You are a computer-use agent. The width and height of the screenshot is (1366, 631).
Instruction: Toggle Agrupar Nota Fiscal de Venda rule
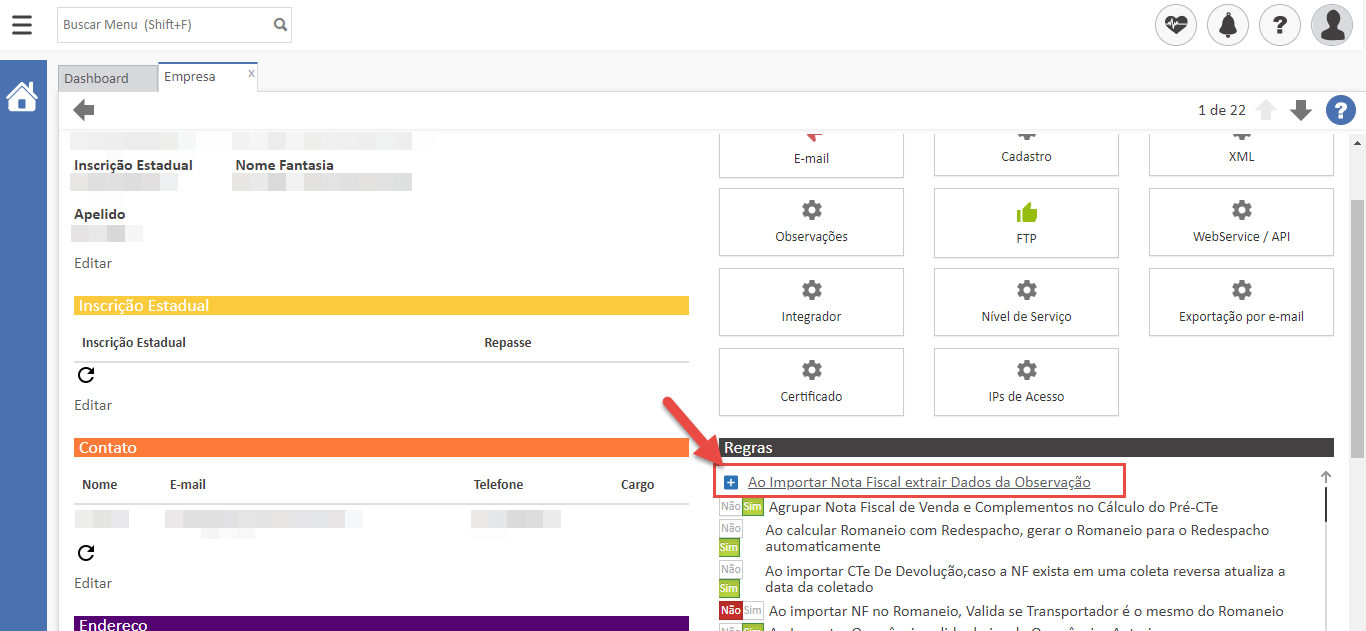tap(741, 507)
